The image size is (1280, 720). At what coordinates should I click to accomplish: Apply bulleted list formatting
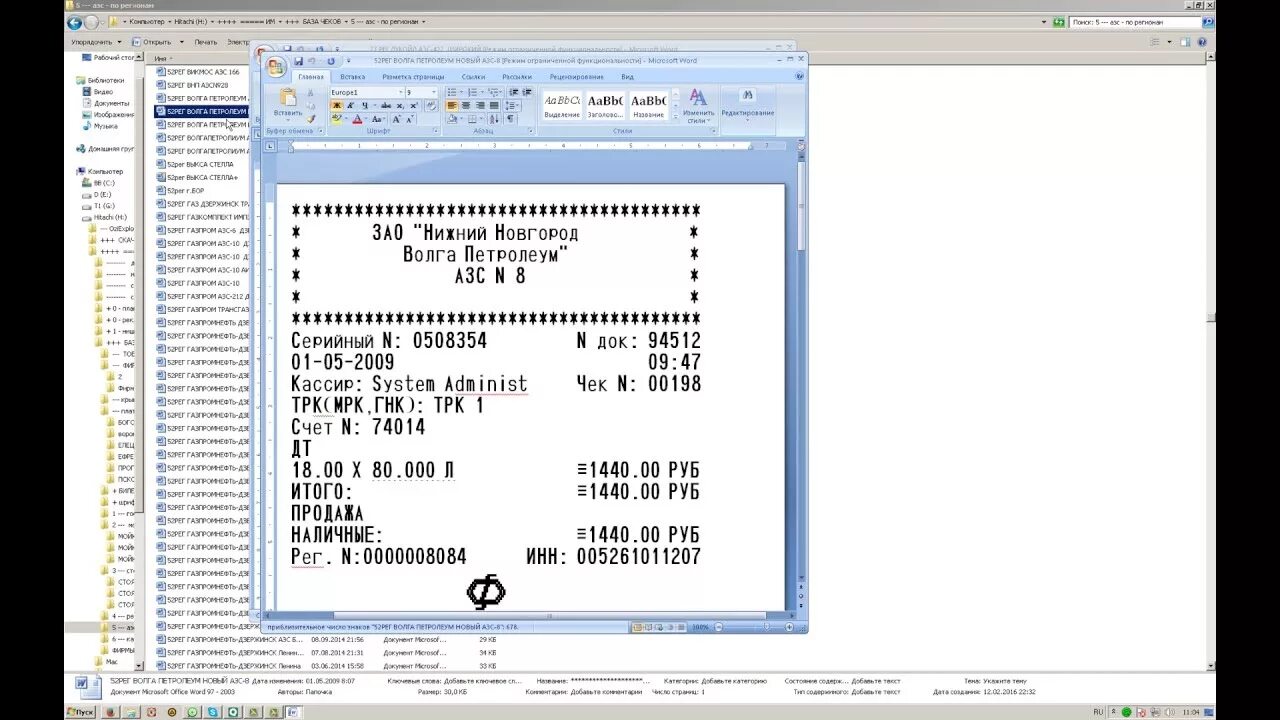tap(452, 92)
